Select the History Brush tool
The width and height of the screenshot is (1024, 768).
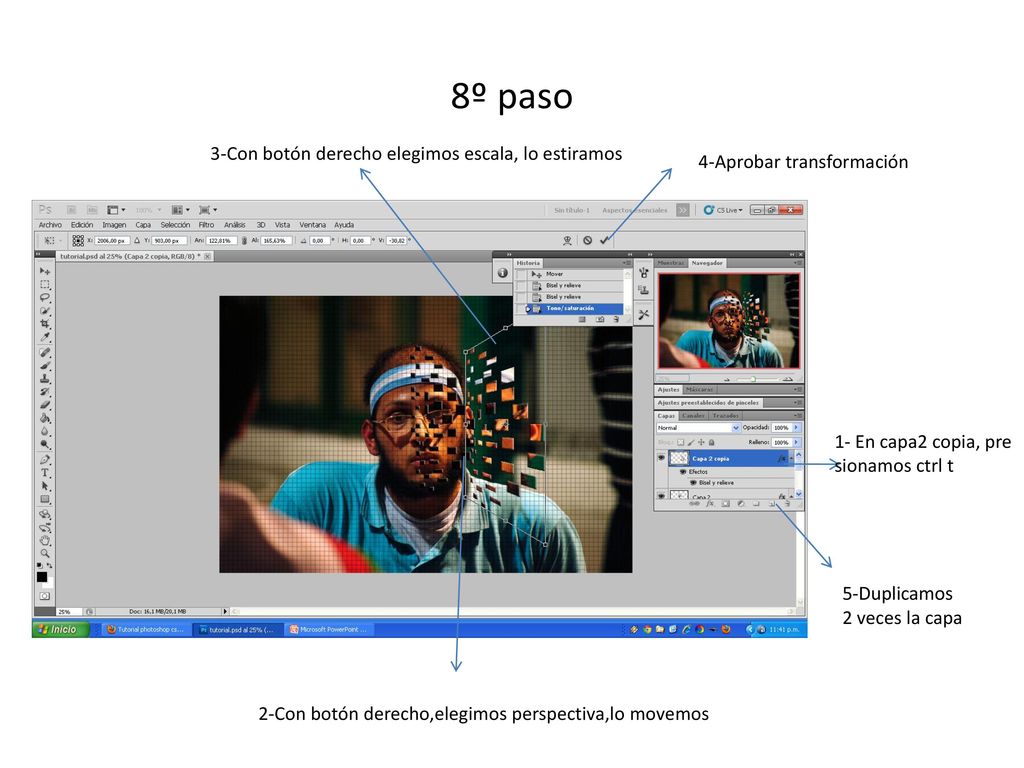44,392
